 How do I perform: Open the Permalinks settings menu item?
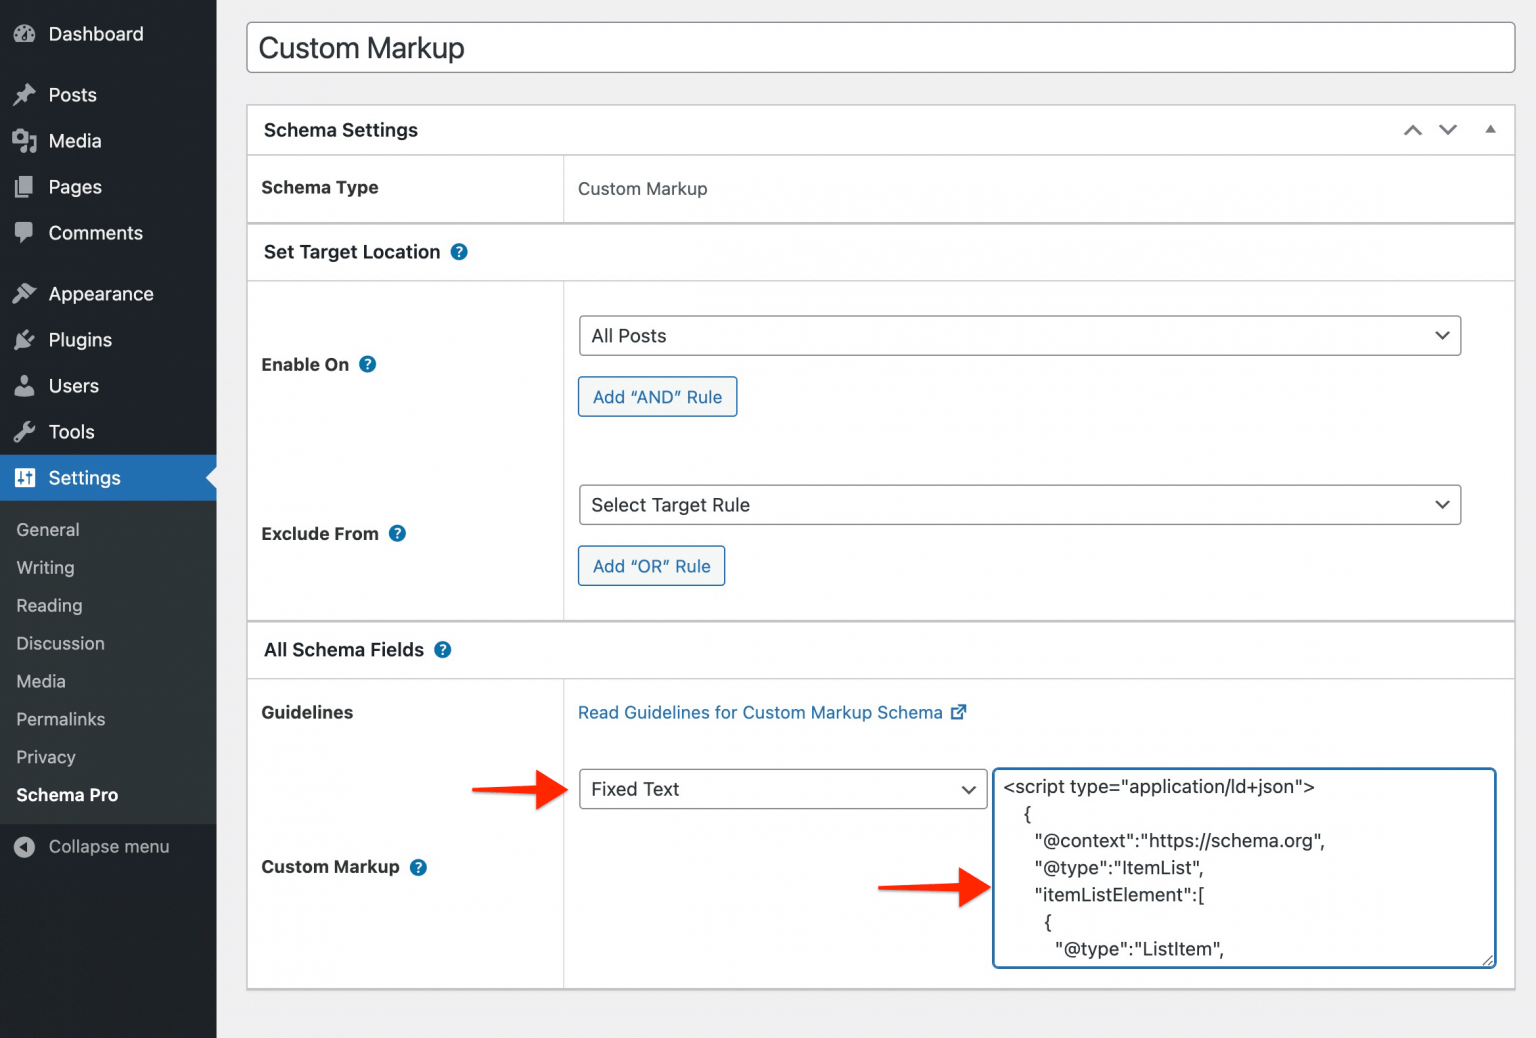coord(60,719)
